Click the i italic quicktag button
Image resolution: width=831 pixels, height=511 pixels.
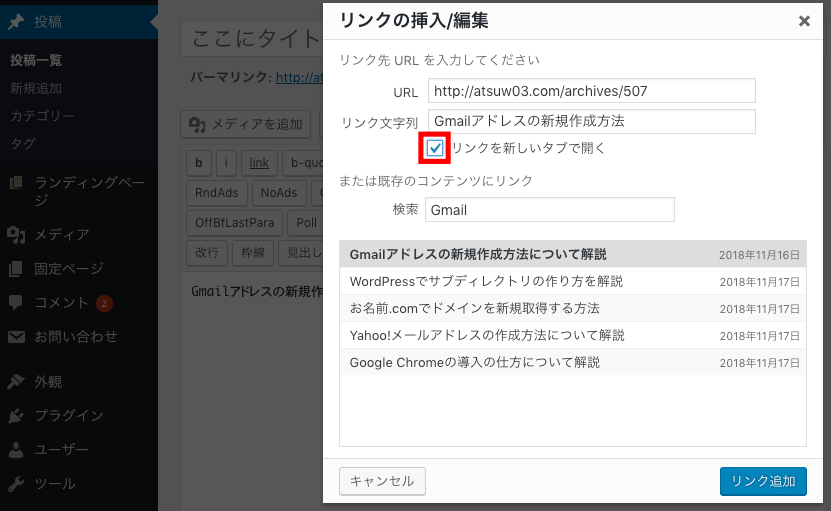226,163
